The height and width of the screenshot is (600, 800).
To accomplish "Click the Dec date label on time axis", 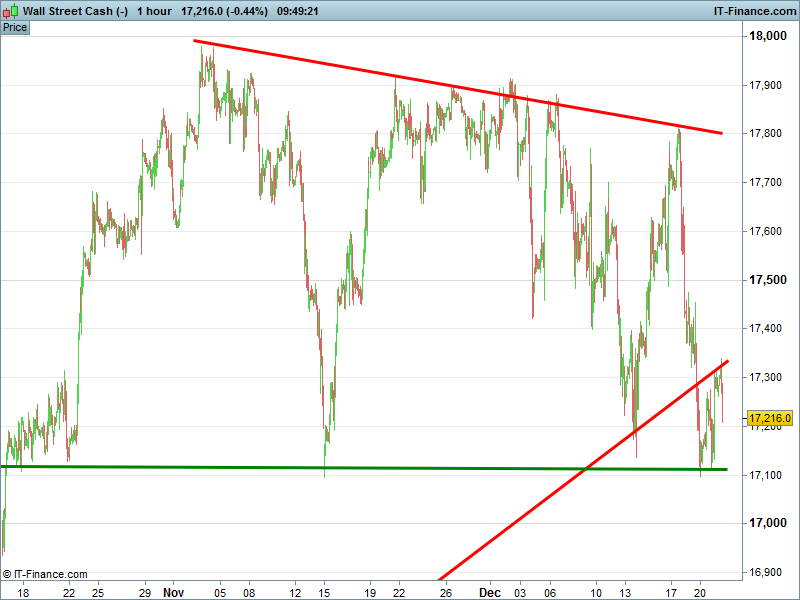I will click(x=490, y=593).
